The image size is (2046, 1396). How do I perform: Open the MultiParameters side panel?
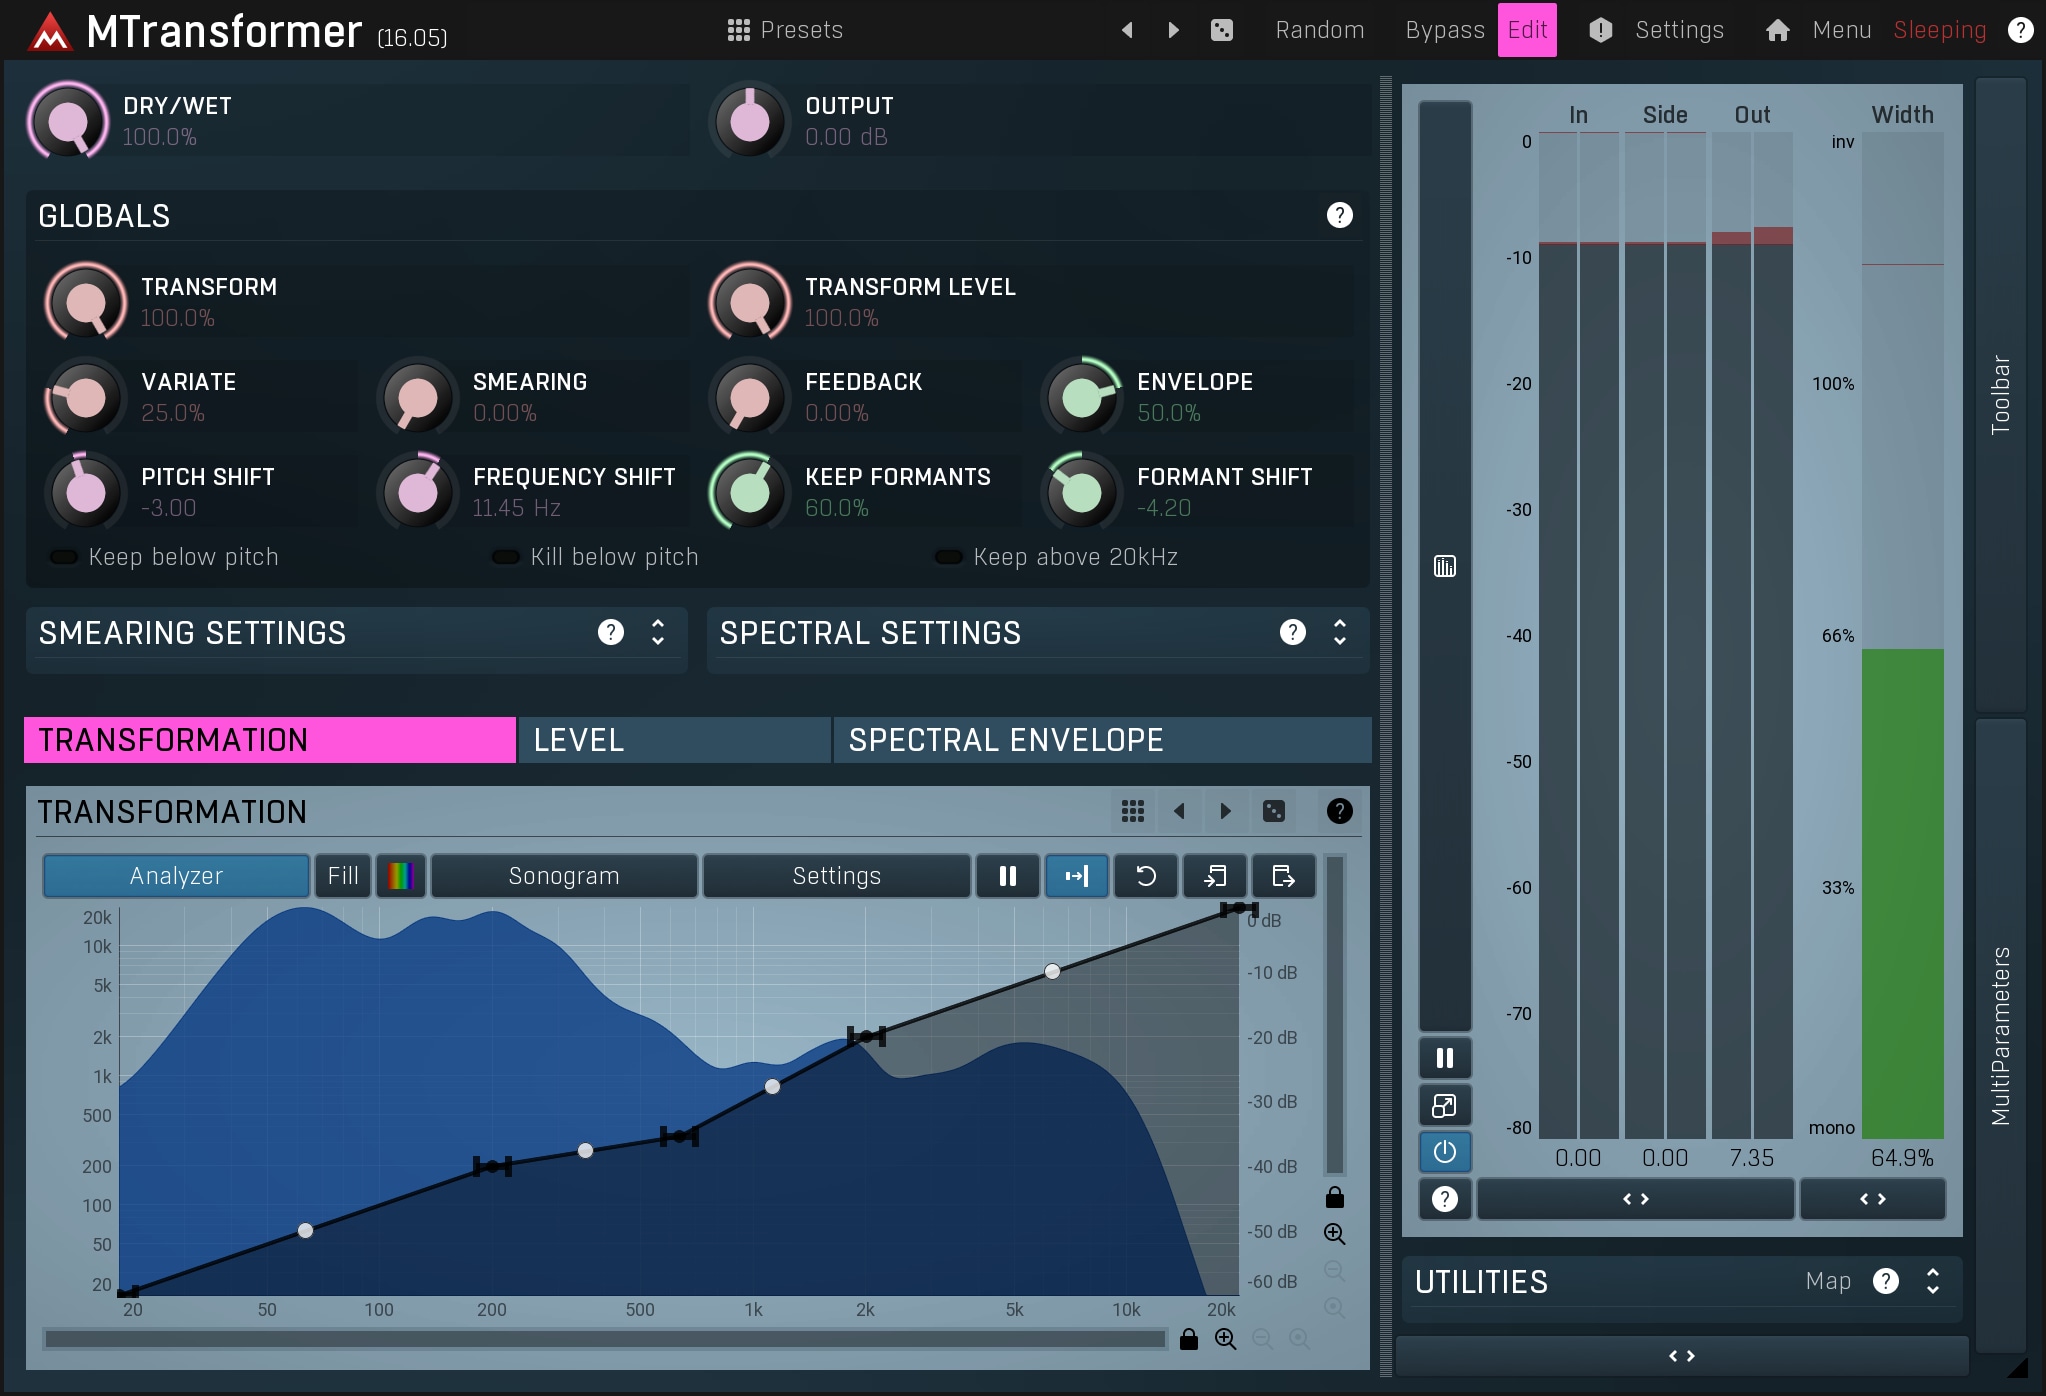pyautogui.click(x=2000, y=1035)
